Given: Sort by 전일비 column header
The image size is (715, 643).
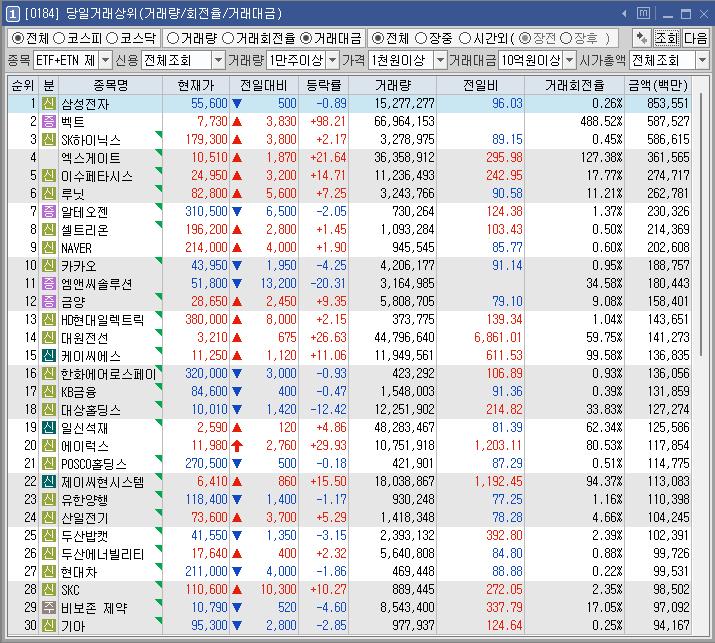Looking at the screenshot, I should click(x=481, y=85).
